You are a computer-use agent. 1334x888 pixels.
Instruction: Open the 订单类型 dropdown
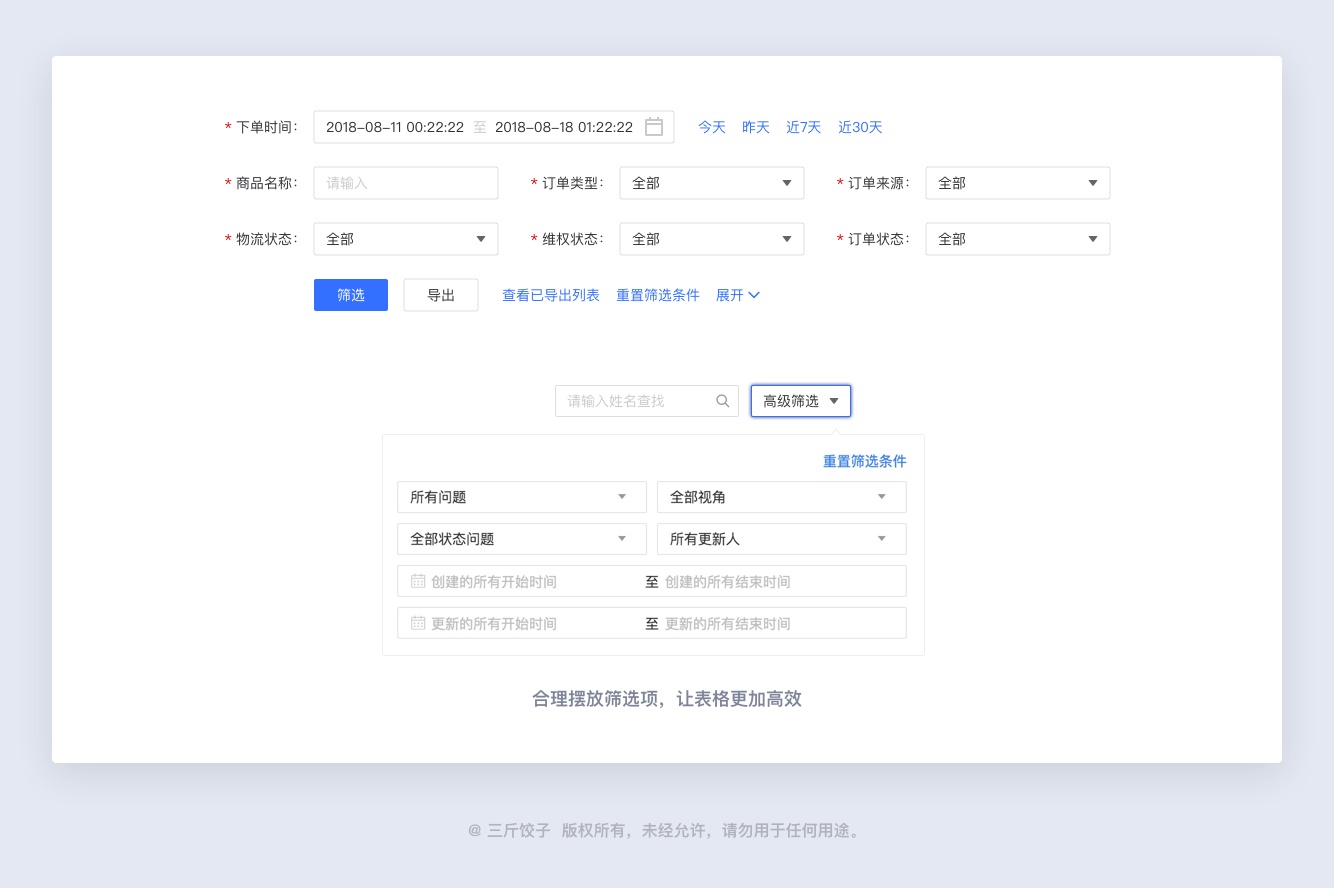pos(712,183)
